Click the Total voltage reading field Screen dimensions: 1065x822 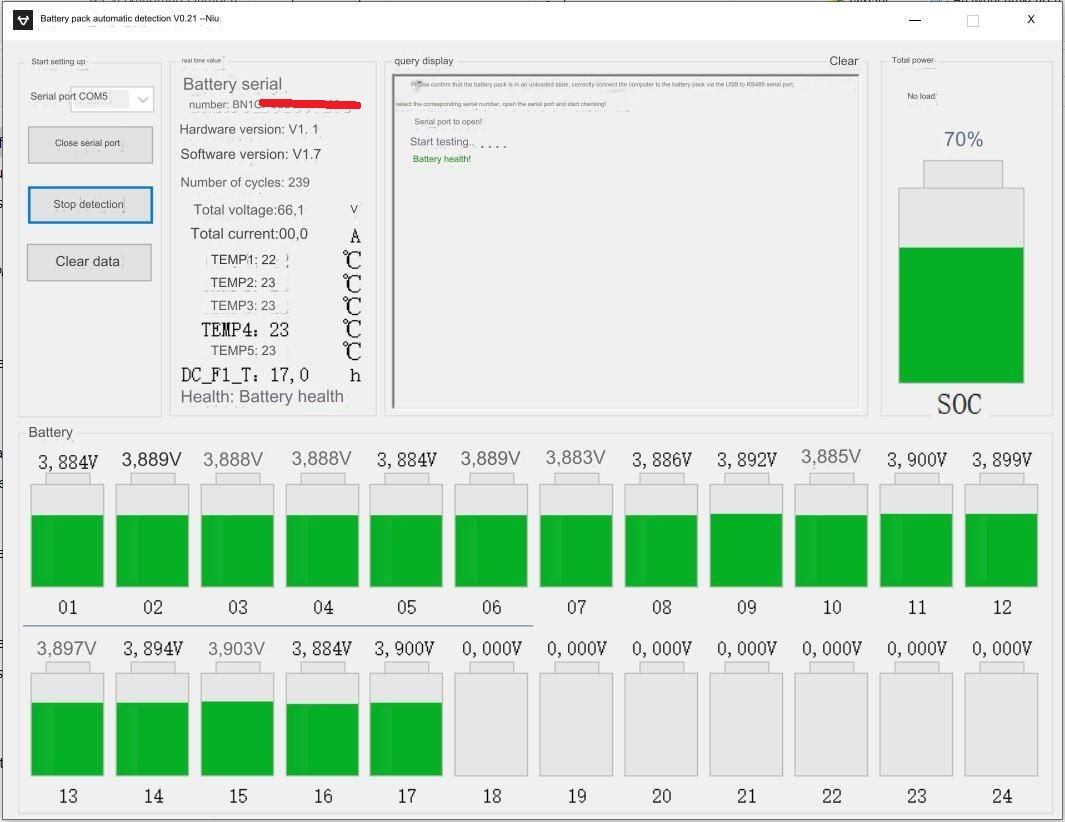250,210
